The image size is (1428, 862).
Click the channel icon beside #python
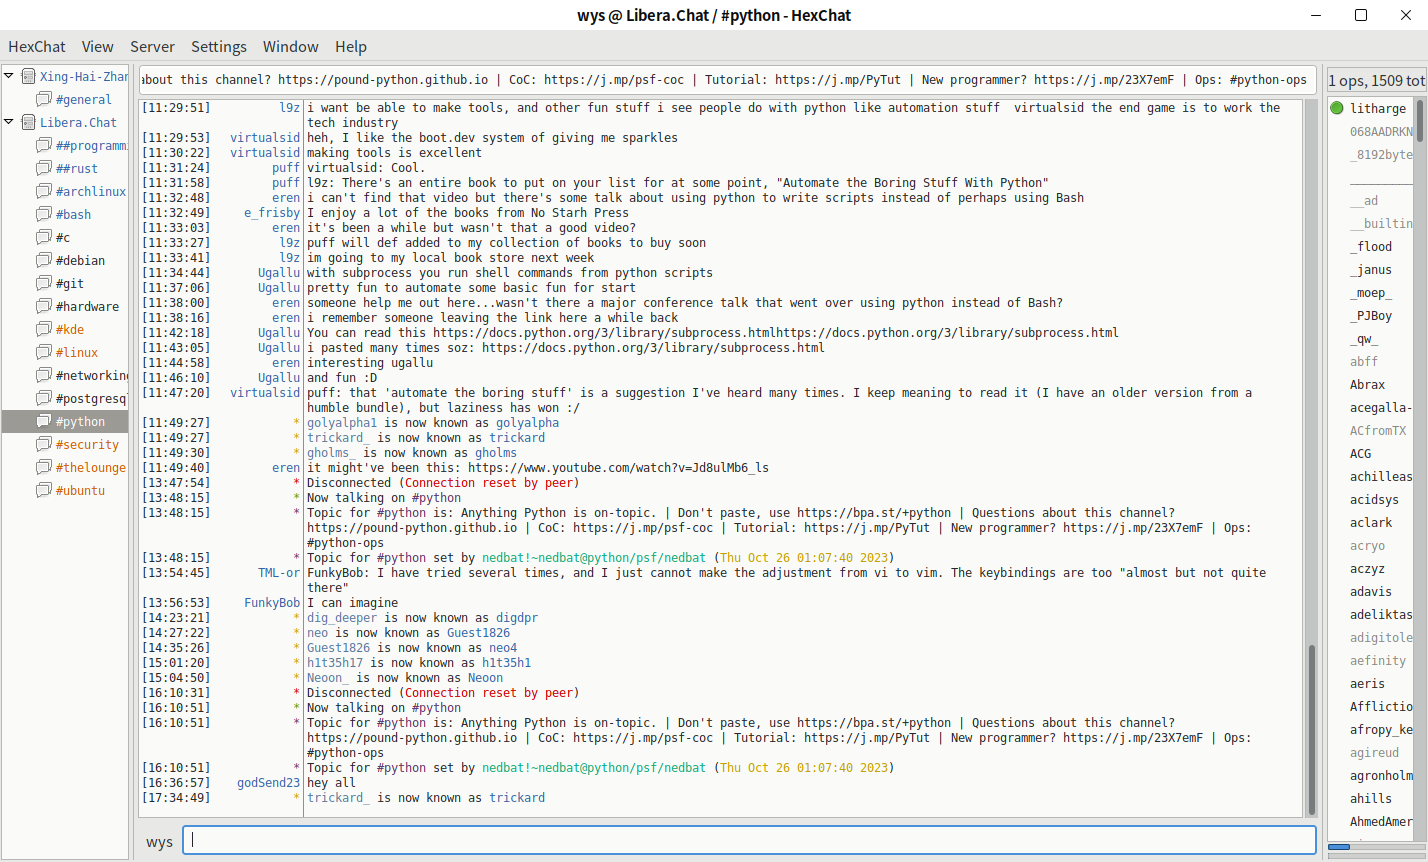(44, 422)
